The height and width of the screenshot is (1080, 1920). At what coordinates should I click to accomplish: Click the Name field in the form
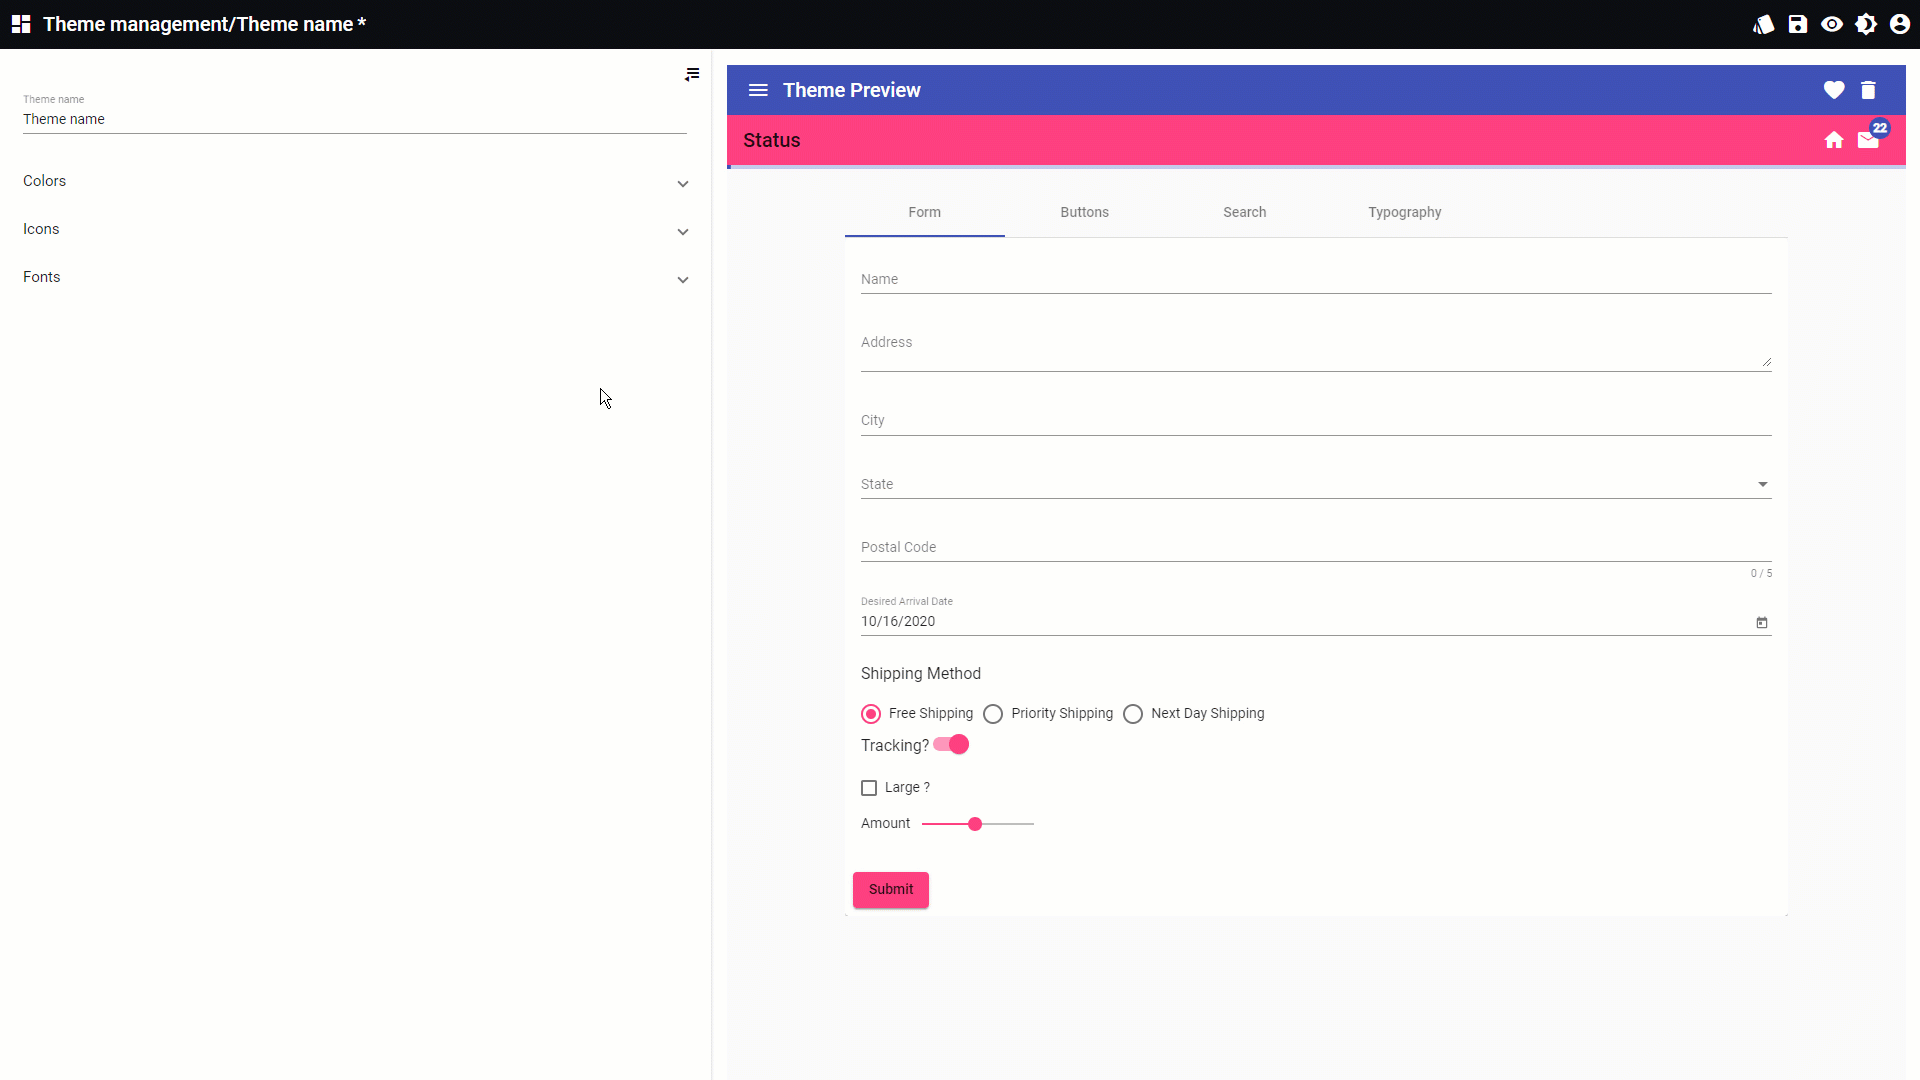click(x=1316, y=279)
